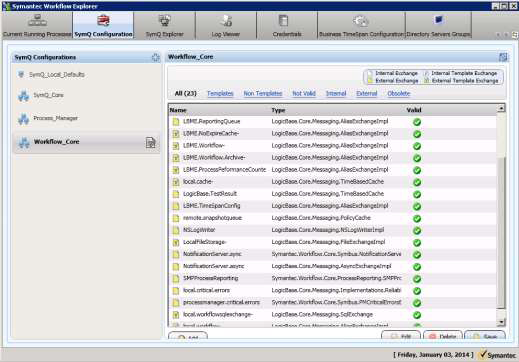
Task: Click the LogicBase.Core.Messaging.SqlExchange type cell
Action: tap(322, 314)
